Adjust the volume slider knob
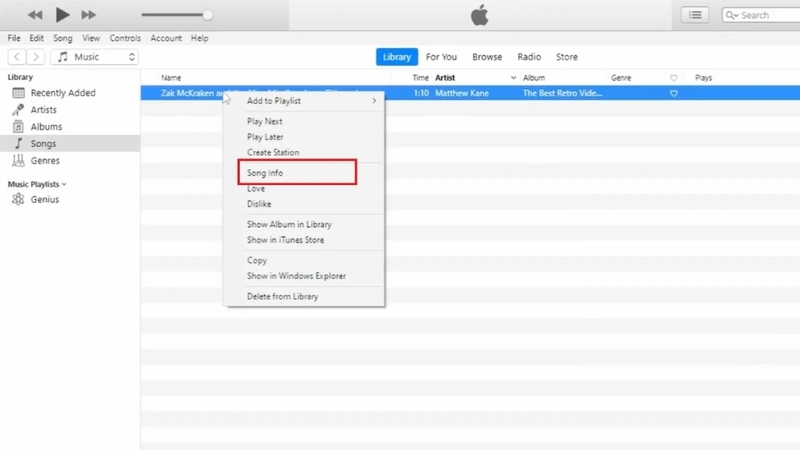Screen dimensions: 800x450 [207, 15]
